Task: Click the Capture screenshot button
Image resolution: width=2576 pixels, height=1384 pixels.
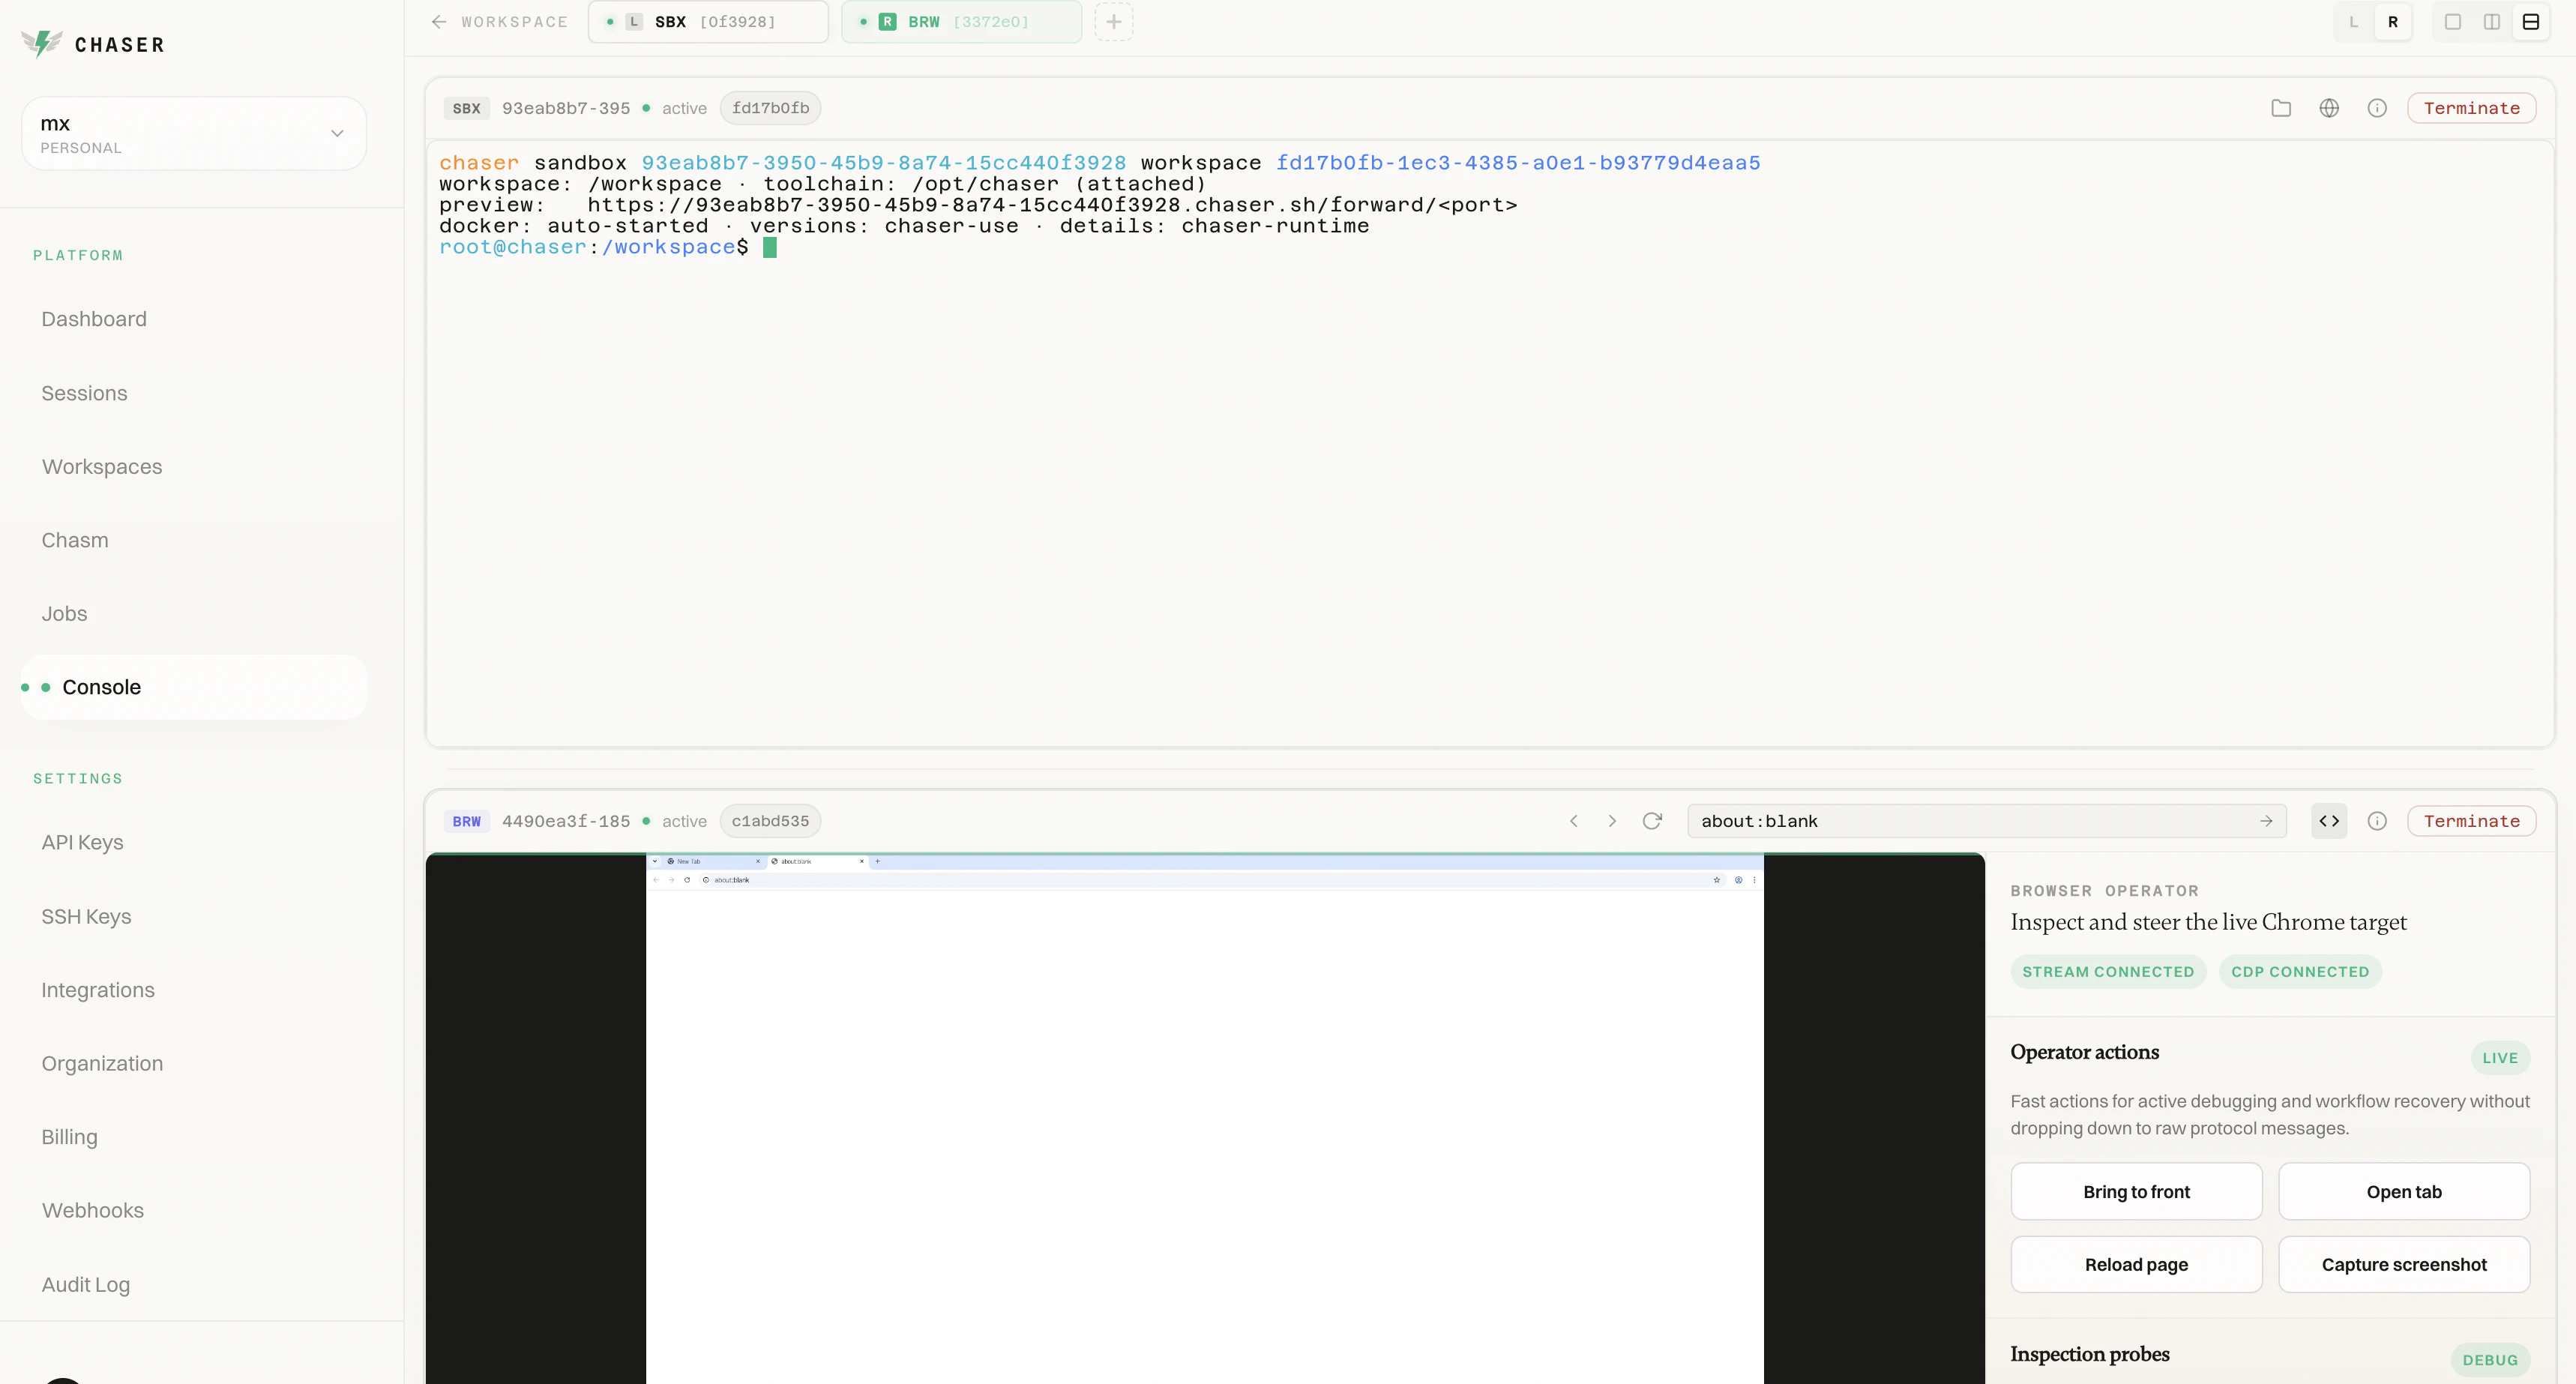Action: [x=2404, y=1264]
